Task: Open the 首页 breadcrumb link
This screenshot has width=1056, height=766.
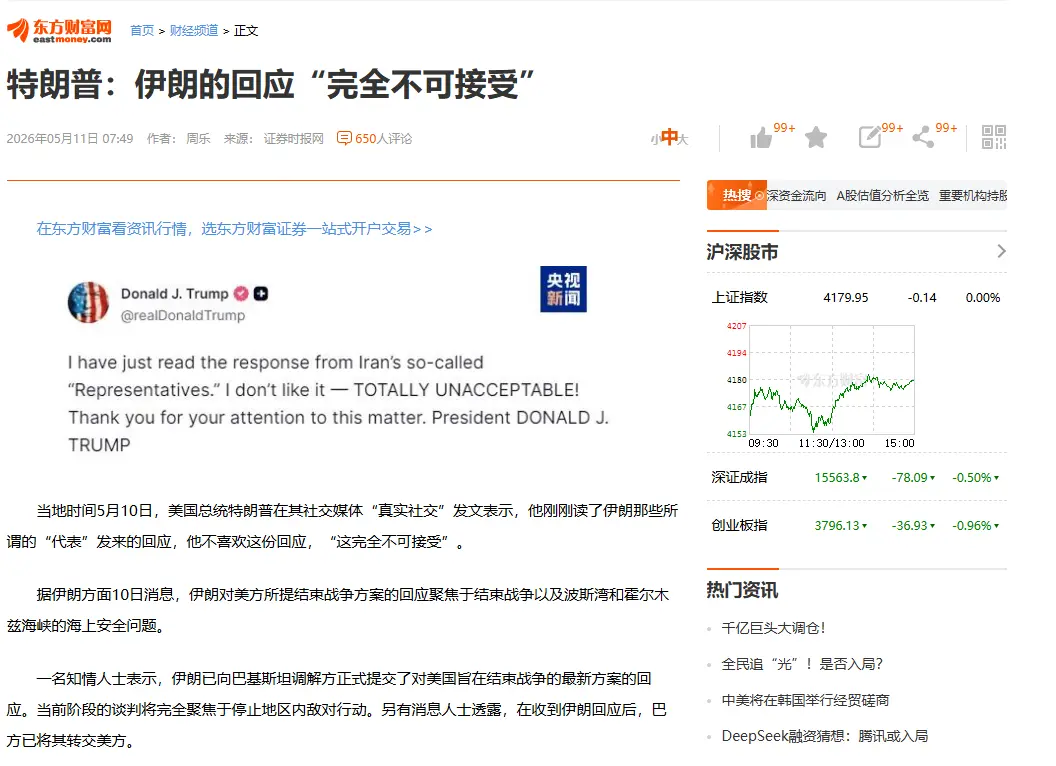Action: (141, 30)
